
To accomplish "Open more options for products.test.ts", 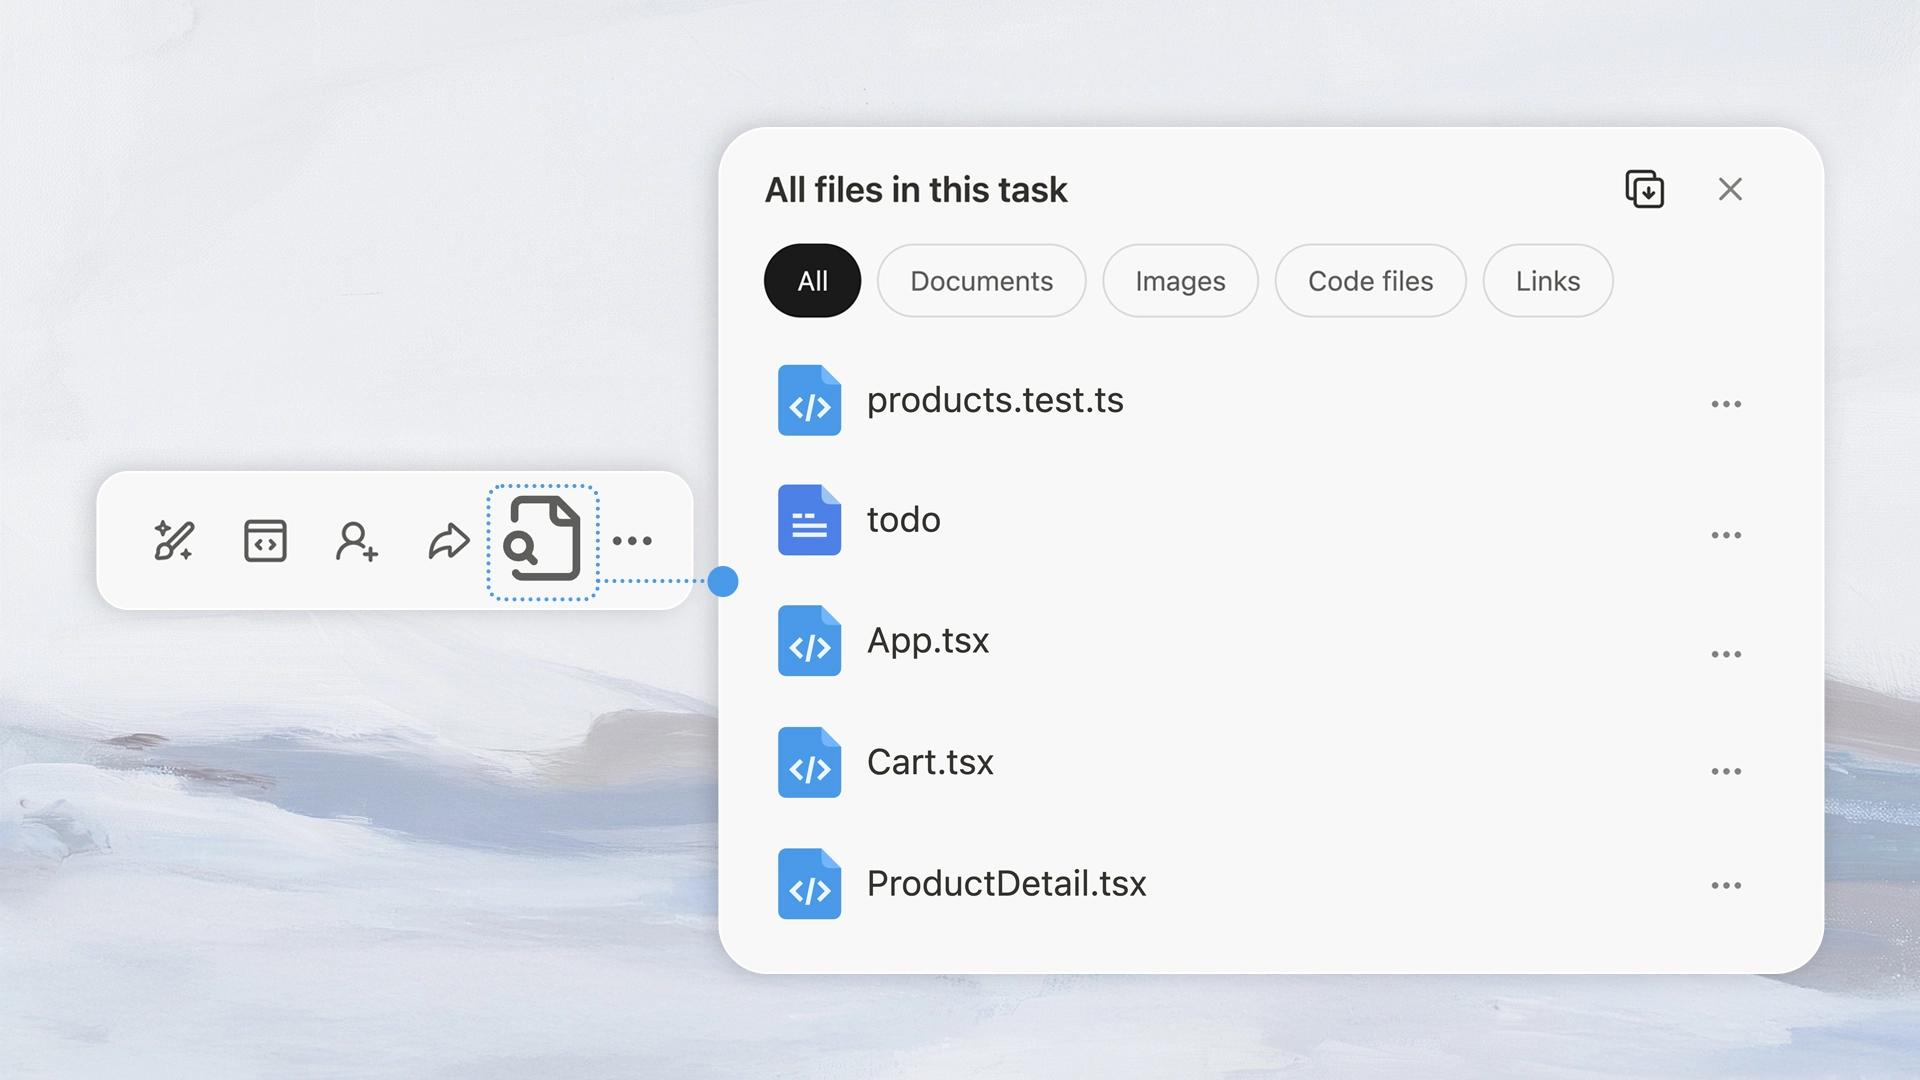I will coord(1726,404).
